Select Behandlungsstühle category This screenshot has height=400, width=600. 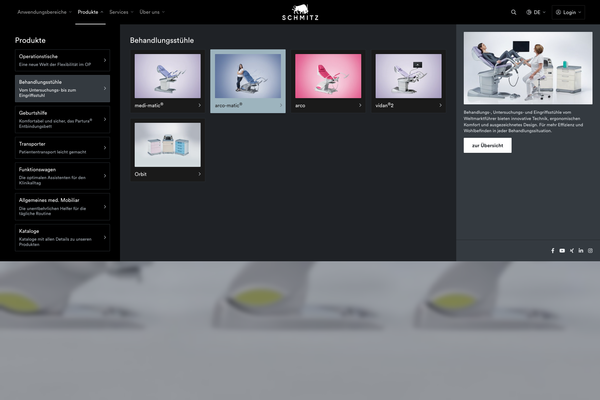click(62, 88)
